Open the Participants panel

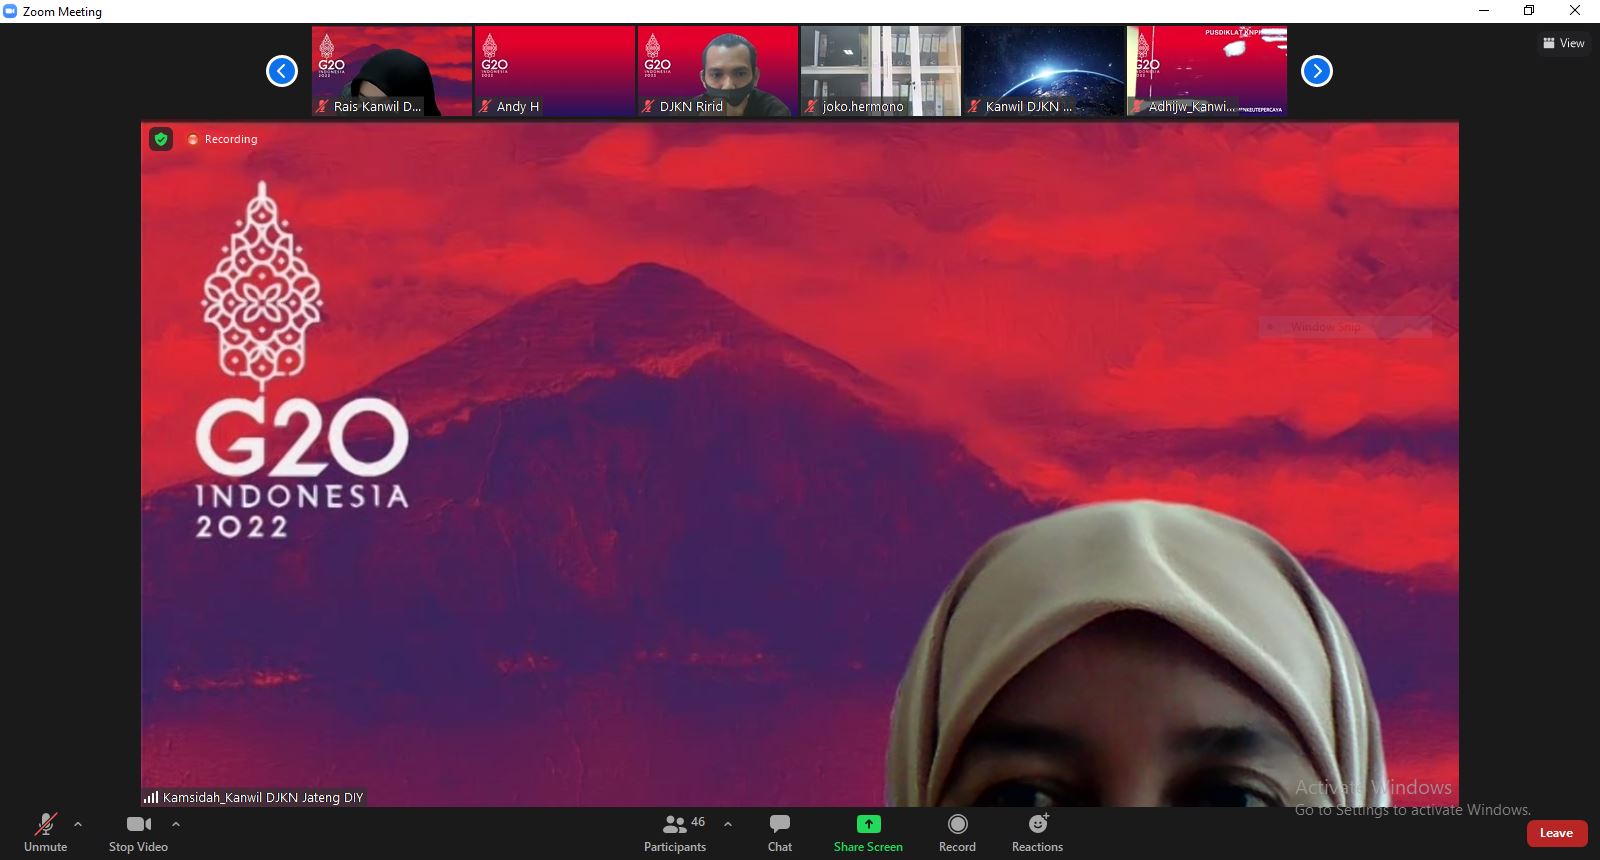675,832
